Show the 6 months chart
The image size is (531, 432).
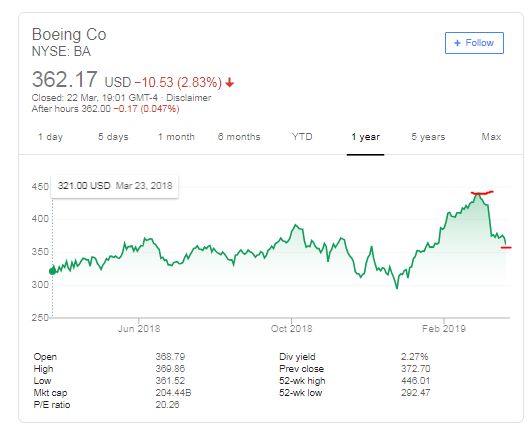[x=239, y=137]
